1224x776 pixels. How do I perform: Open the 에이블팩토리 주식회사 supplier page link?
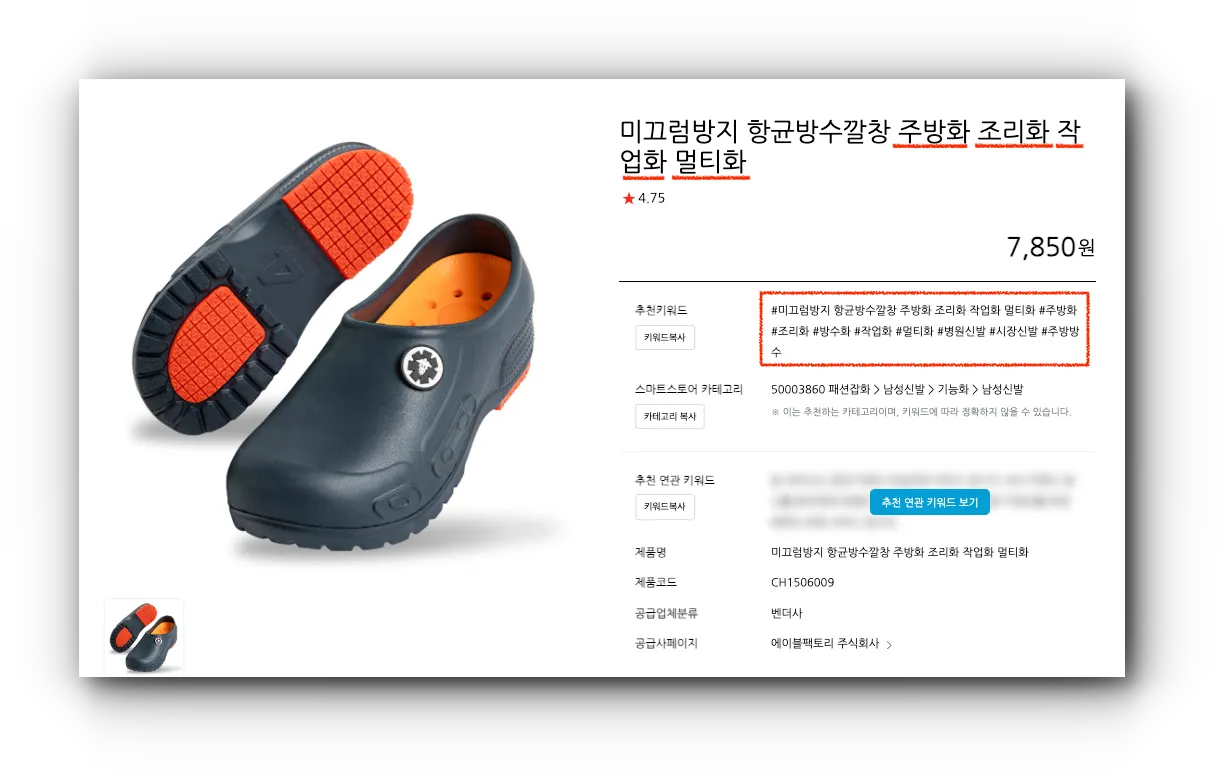(x=818, y=644)
